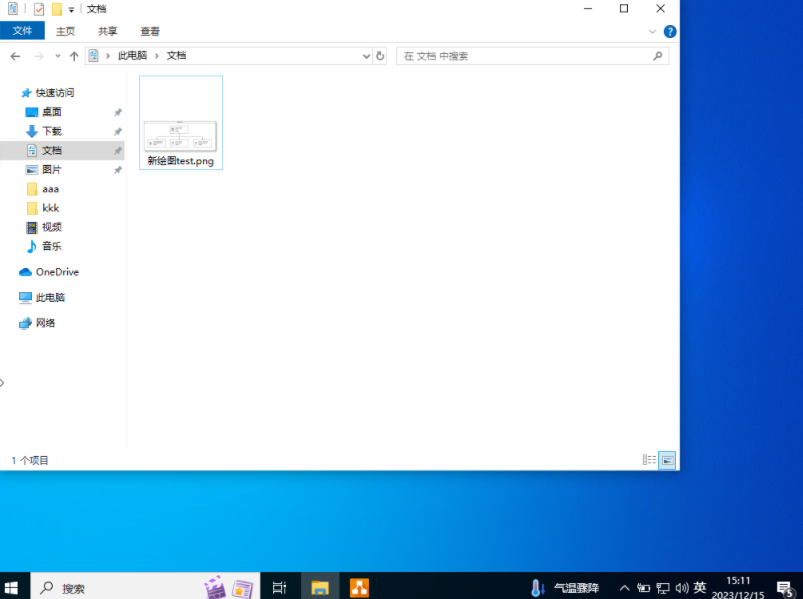Switch to the 查看 ribbon tab
This screenshot has width=803, height=599.
pyautogui.click(x=150, y=31)
